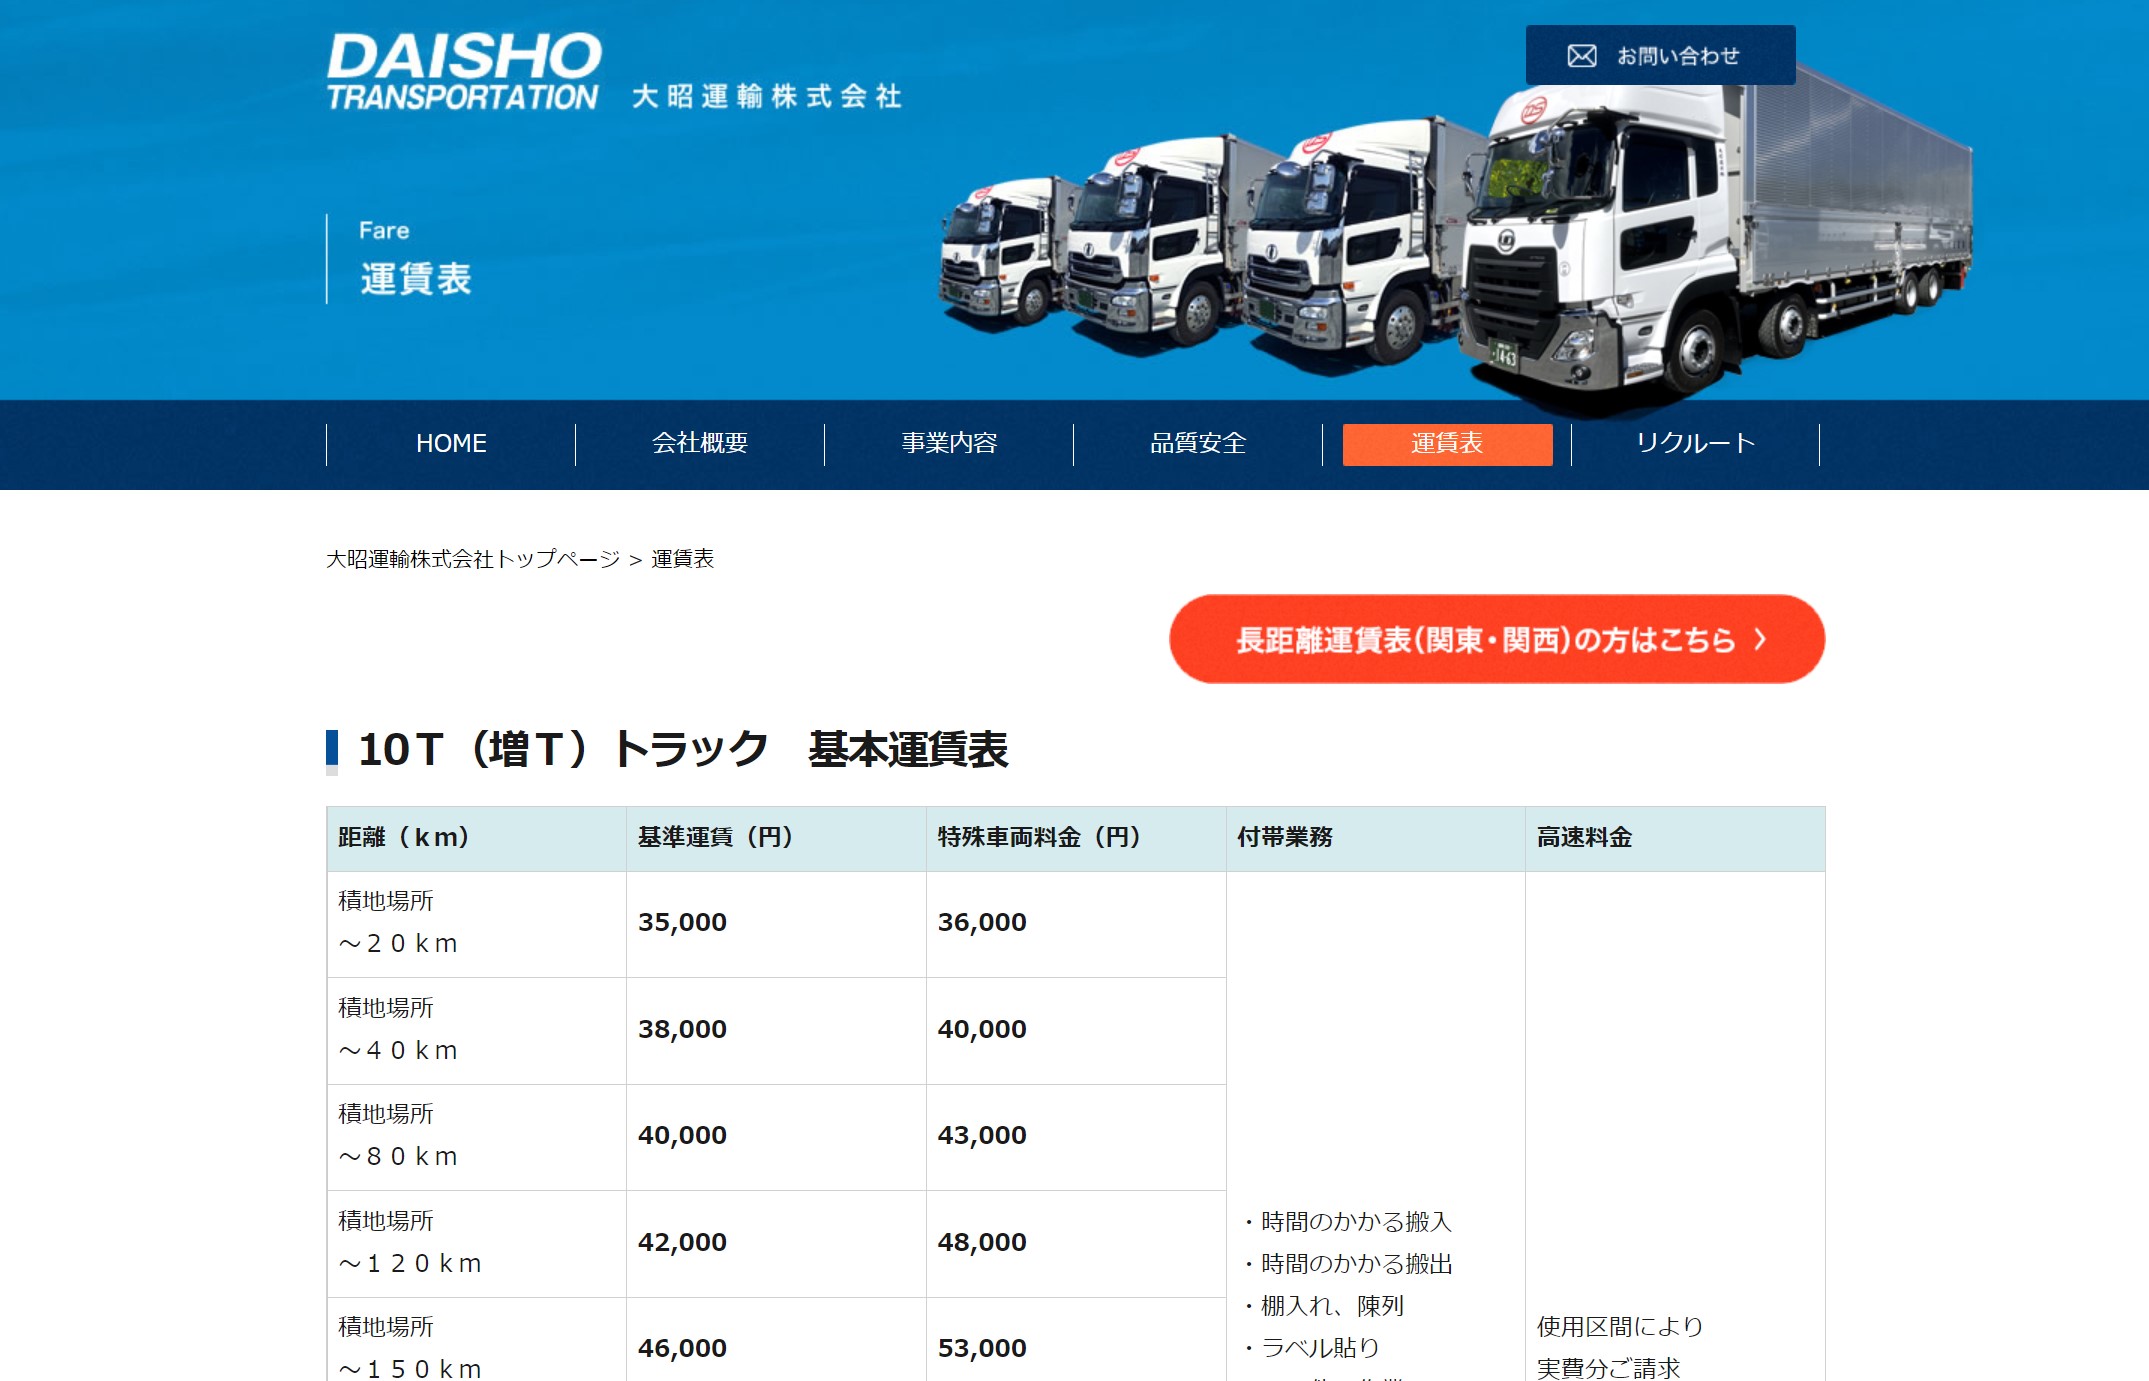Select the 積地場所 ～120km row cell
Screen dimensions: 2149x1381
477,1244
